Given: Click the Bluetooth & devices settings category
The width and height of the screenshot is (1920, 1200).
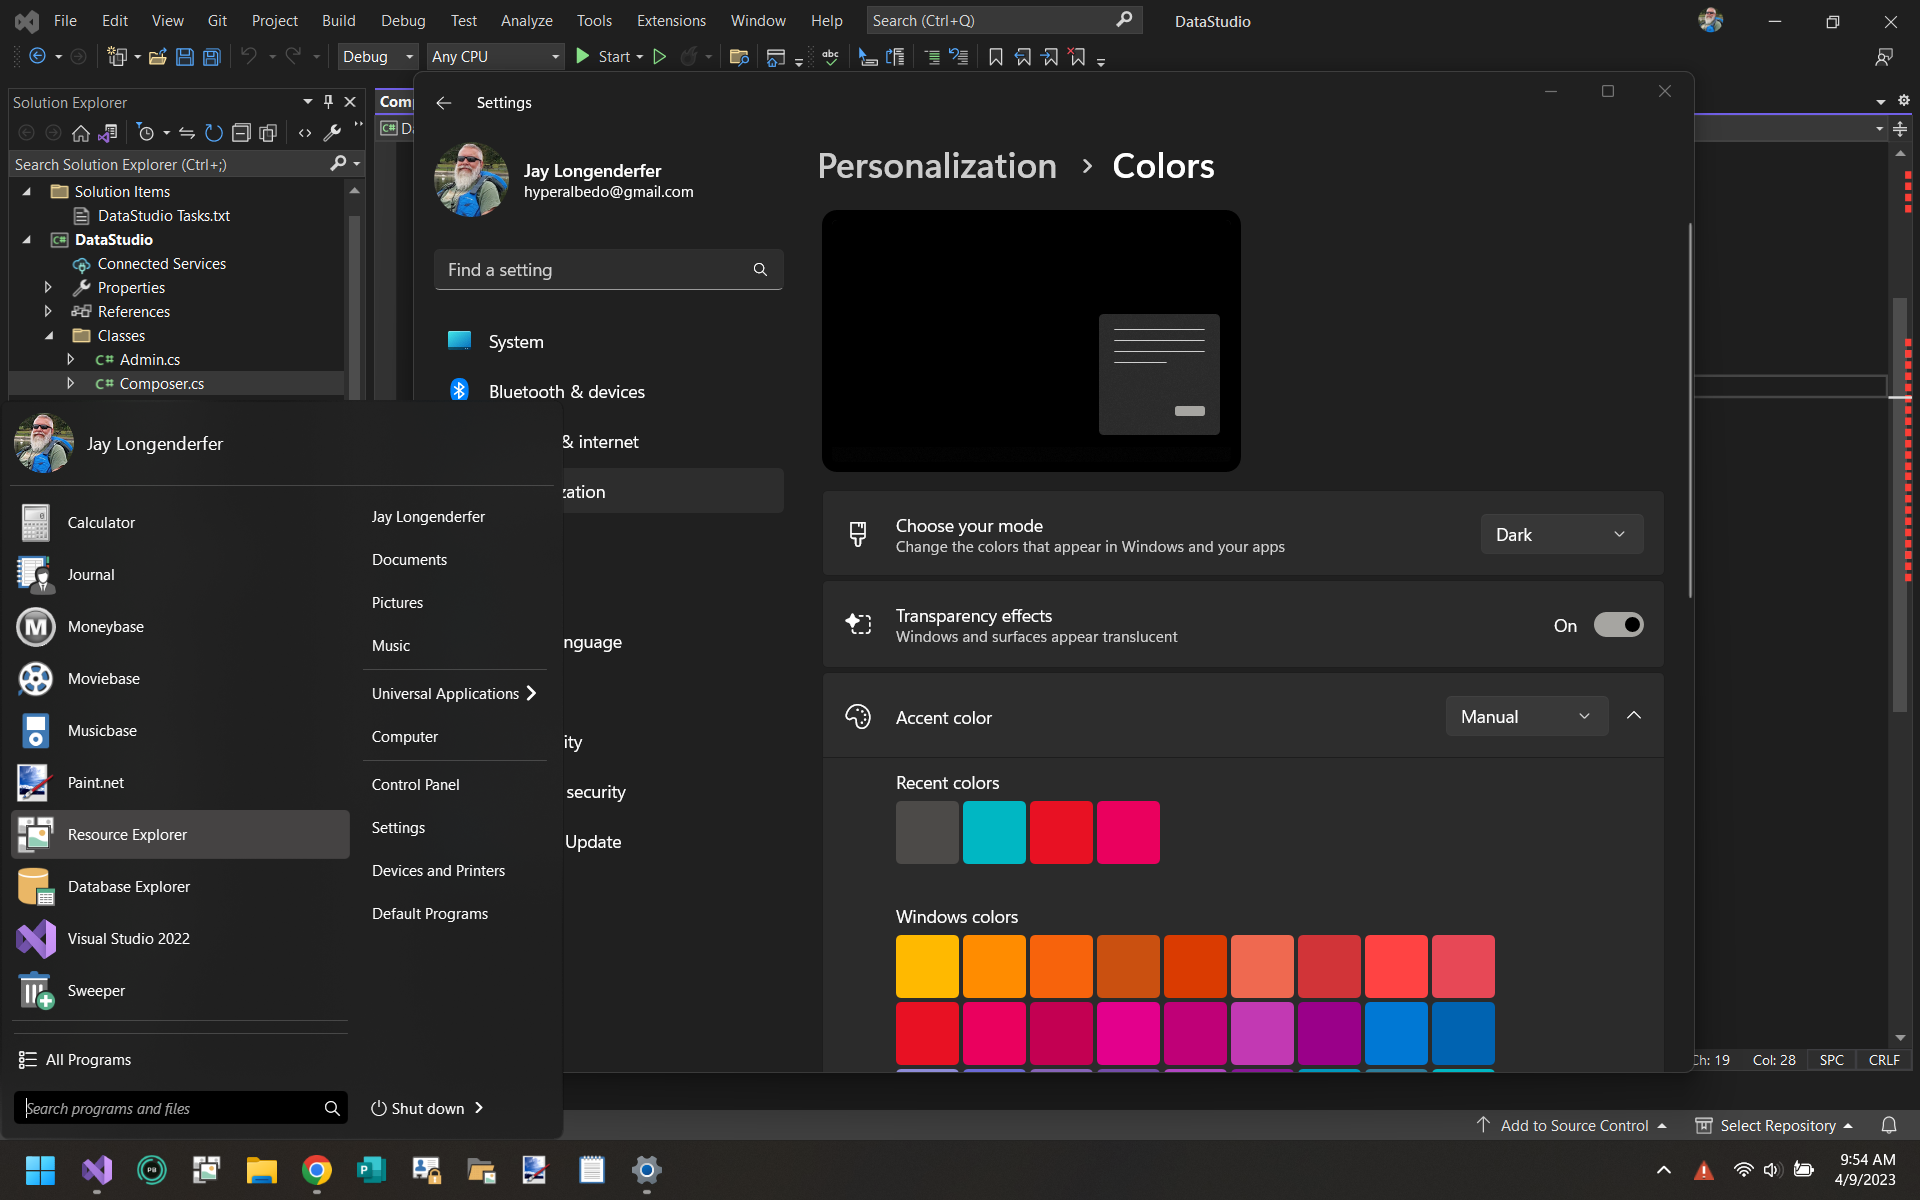Looking at the screenshot, I should [608, 392].
